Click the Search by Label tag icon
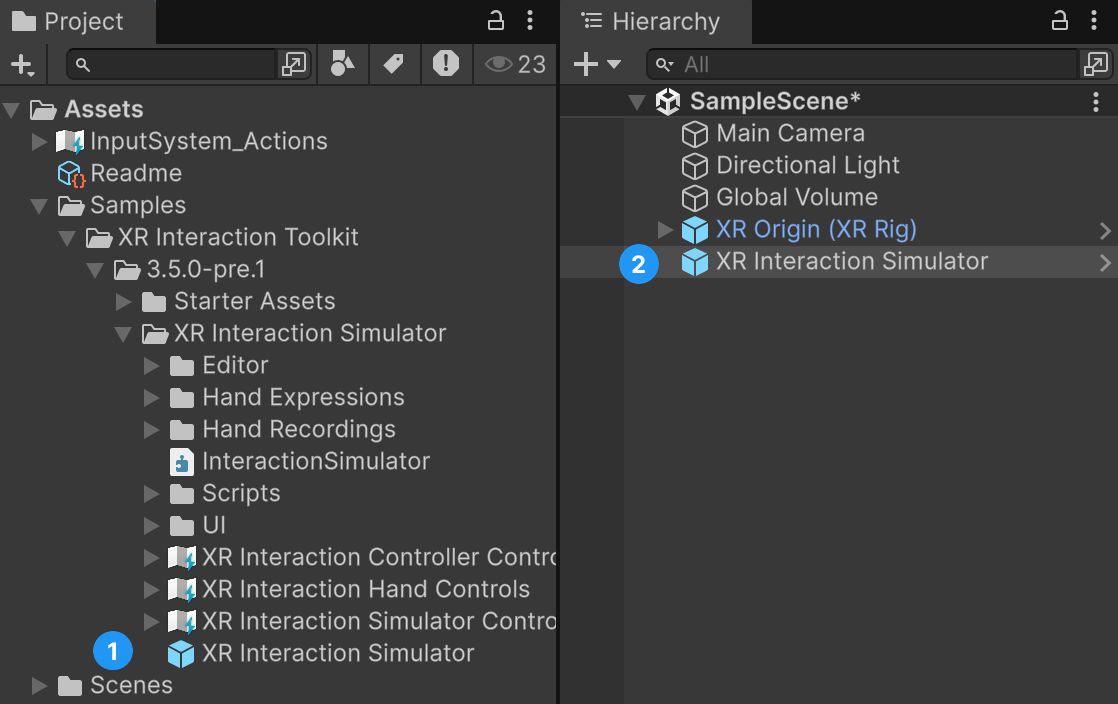1118x704 pixels. point(394,64)
